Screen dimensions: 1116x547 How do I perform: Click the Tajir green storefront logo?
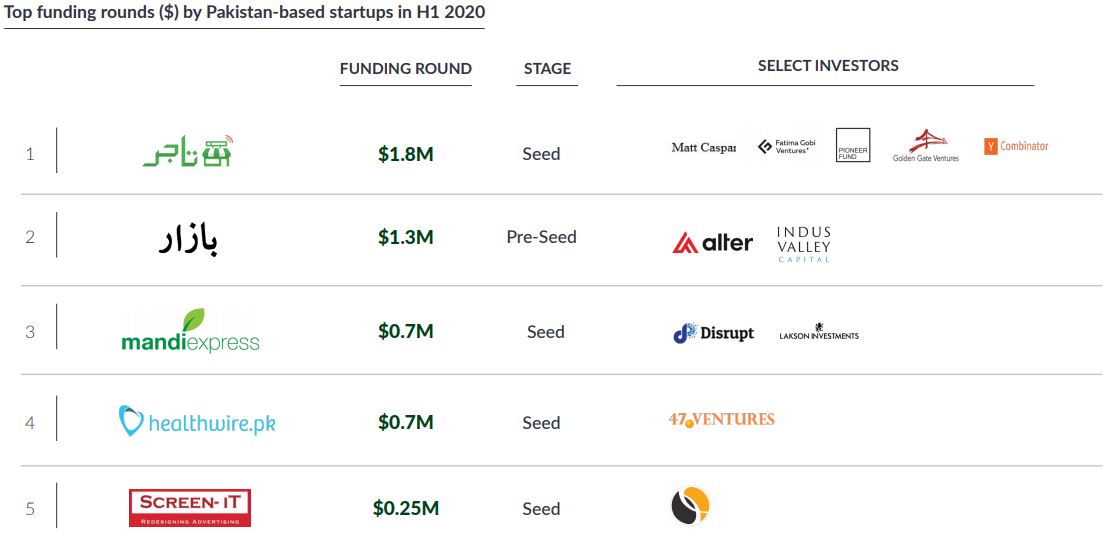189,151
